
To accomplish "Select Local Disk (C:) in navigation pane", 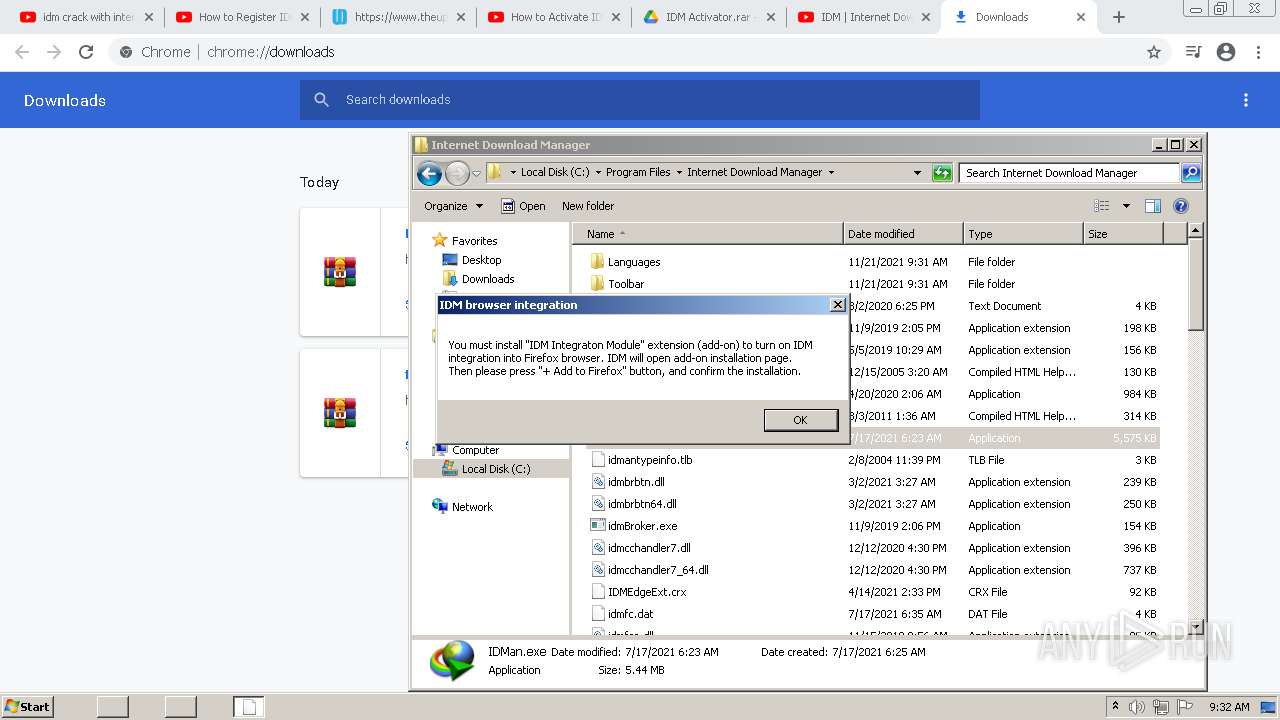I will point(496,469).
